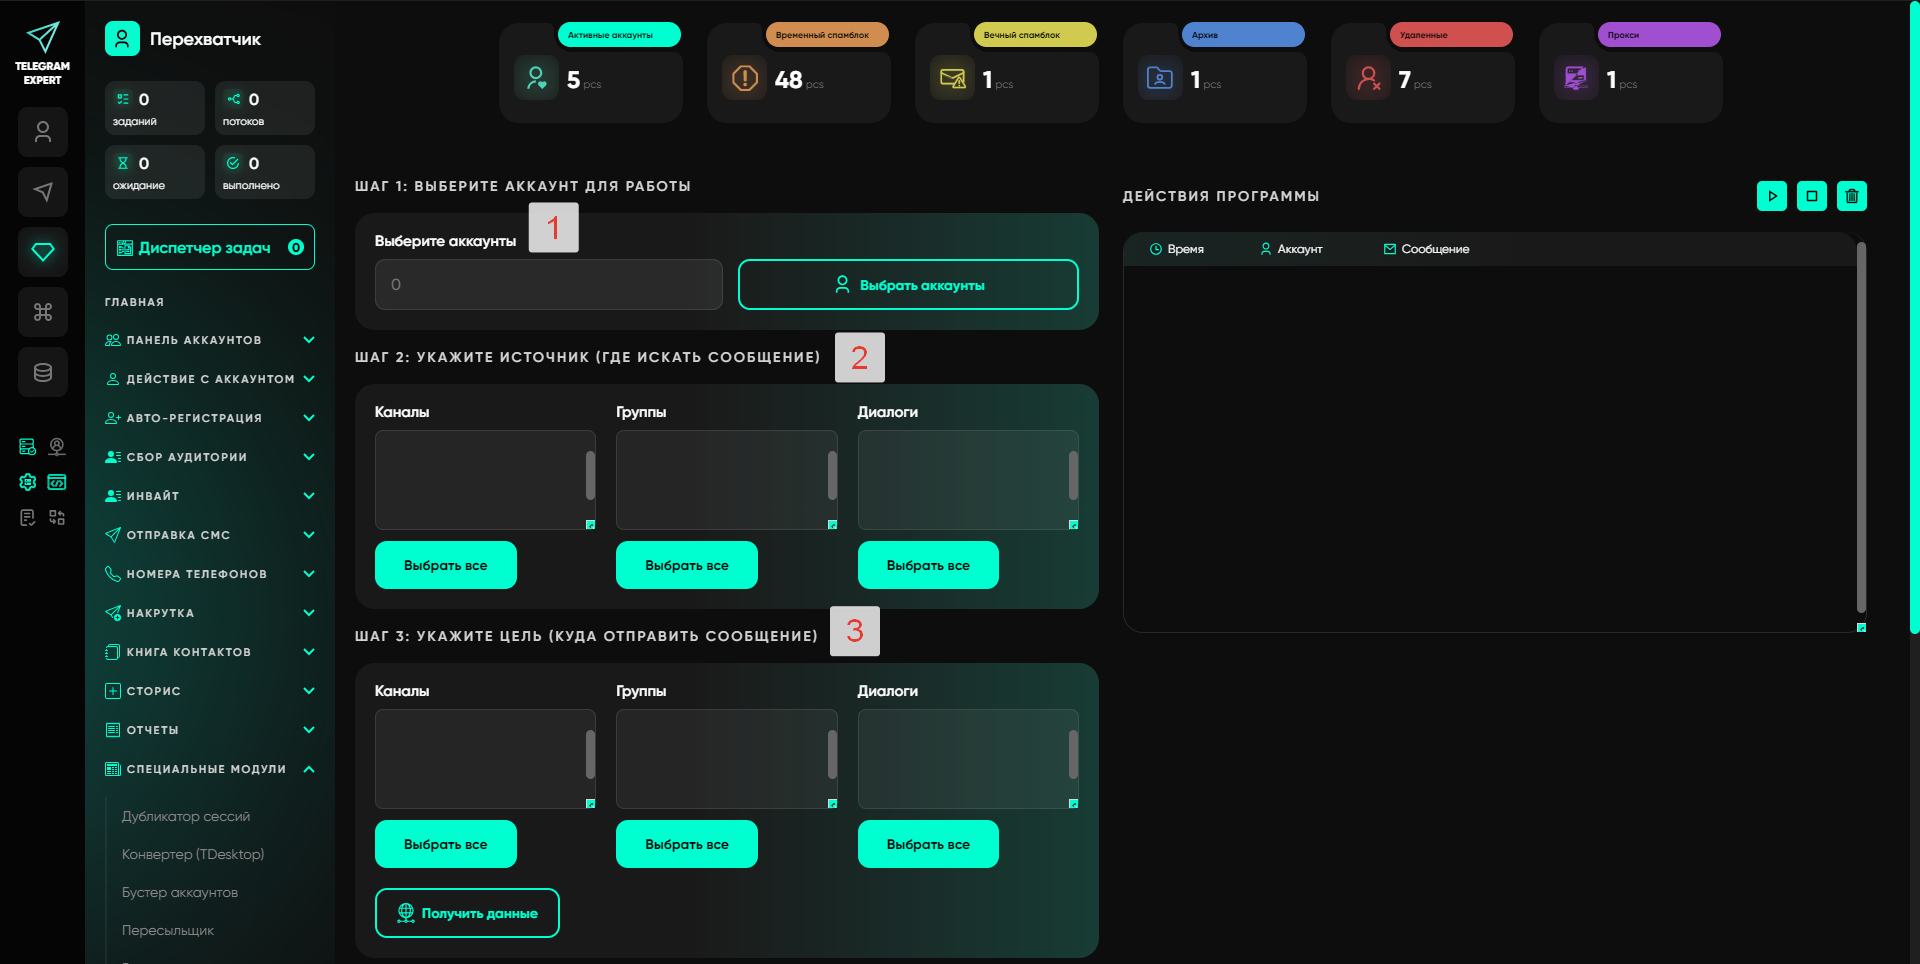Open the database icon in the left rail

click(x=43, y=372)
